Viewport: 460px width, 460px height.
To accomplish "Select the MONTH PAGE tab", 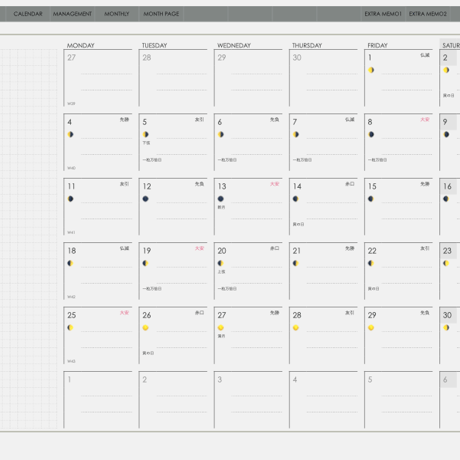I will [x=161, y=14].
